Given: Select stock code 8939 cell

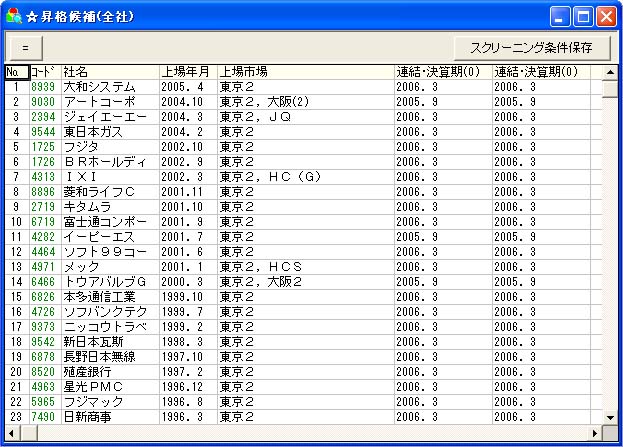Looking at the screenshot, I should tap(44, 87).
